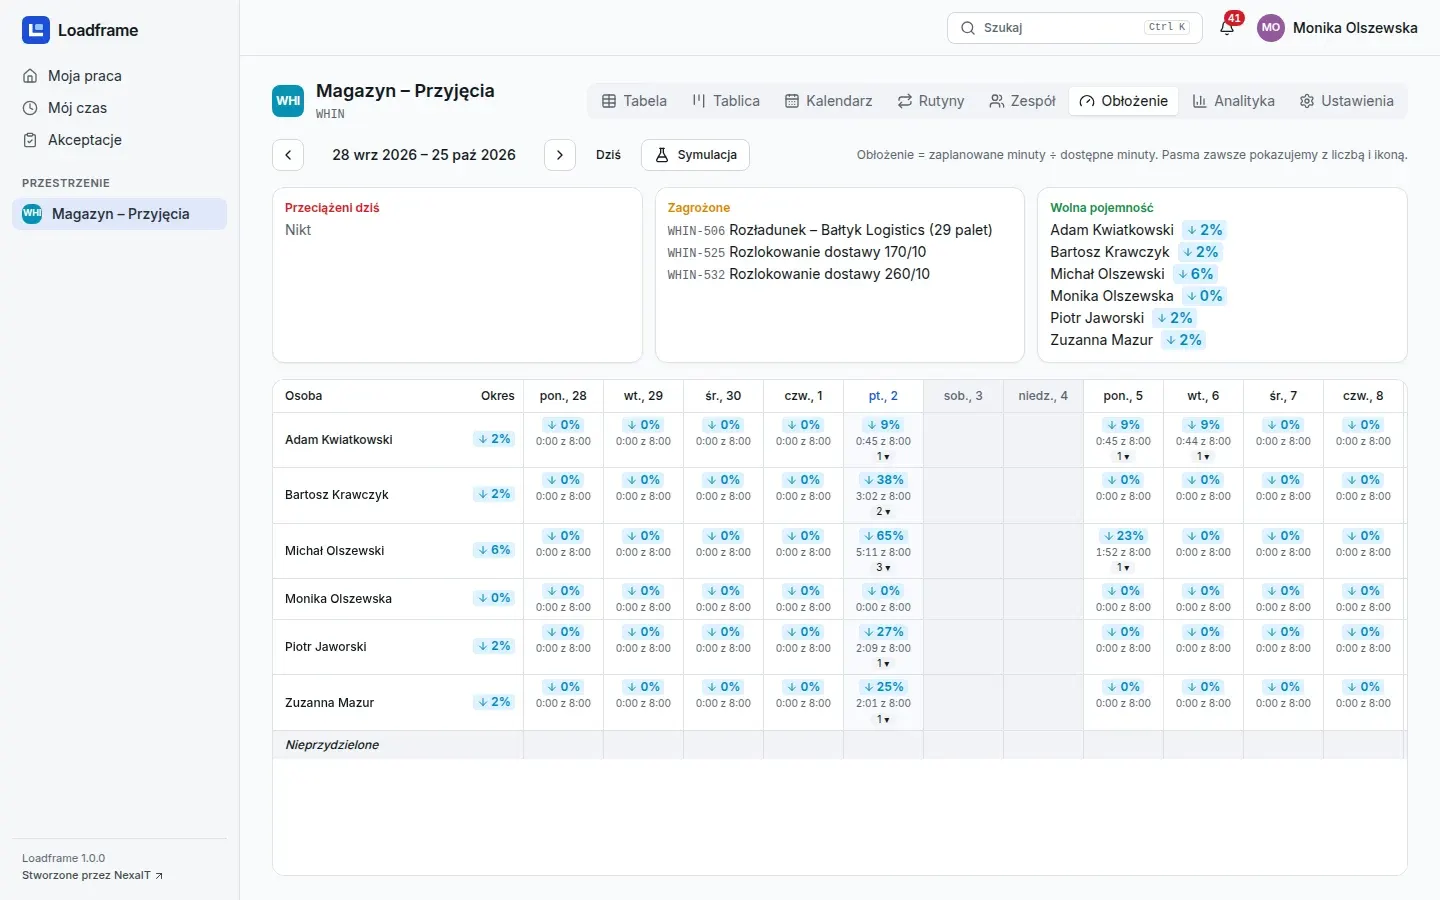Screen dimensions: 1440x900
Task: Go to the next date range arrow
Action: pyautogui.click(x=560, y=155)
